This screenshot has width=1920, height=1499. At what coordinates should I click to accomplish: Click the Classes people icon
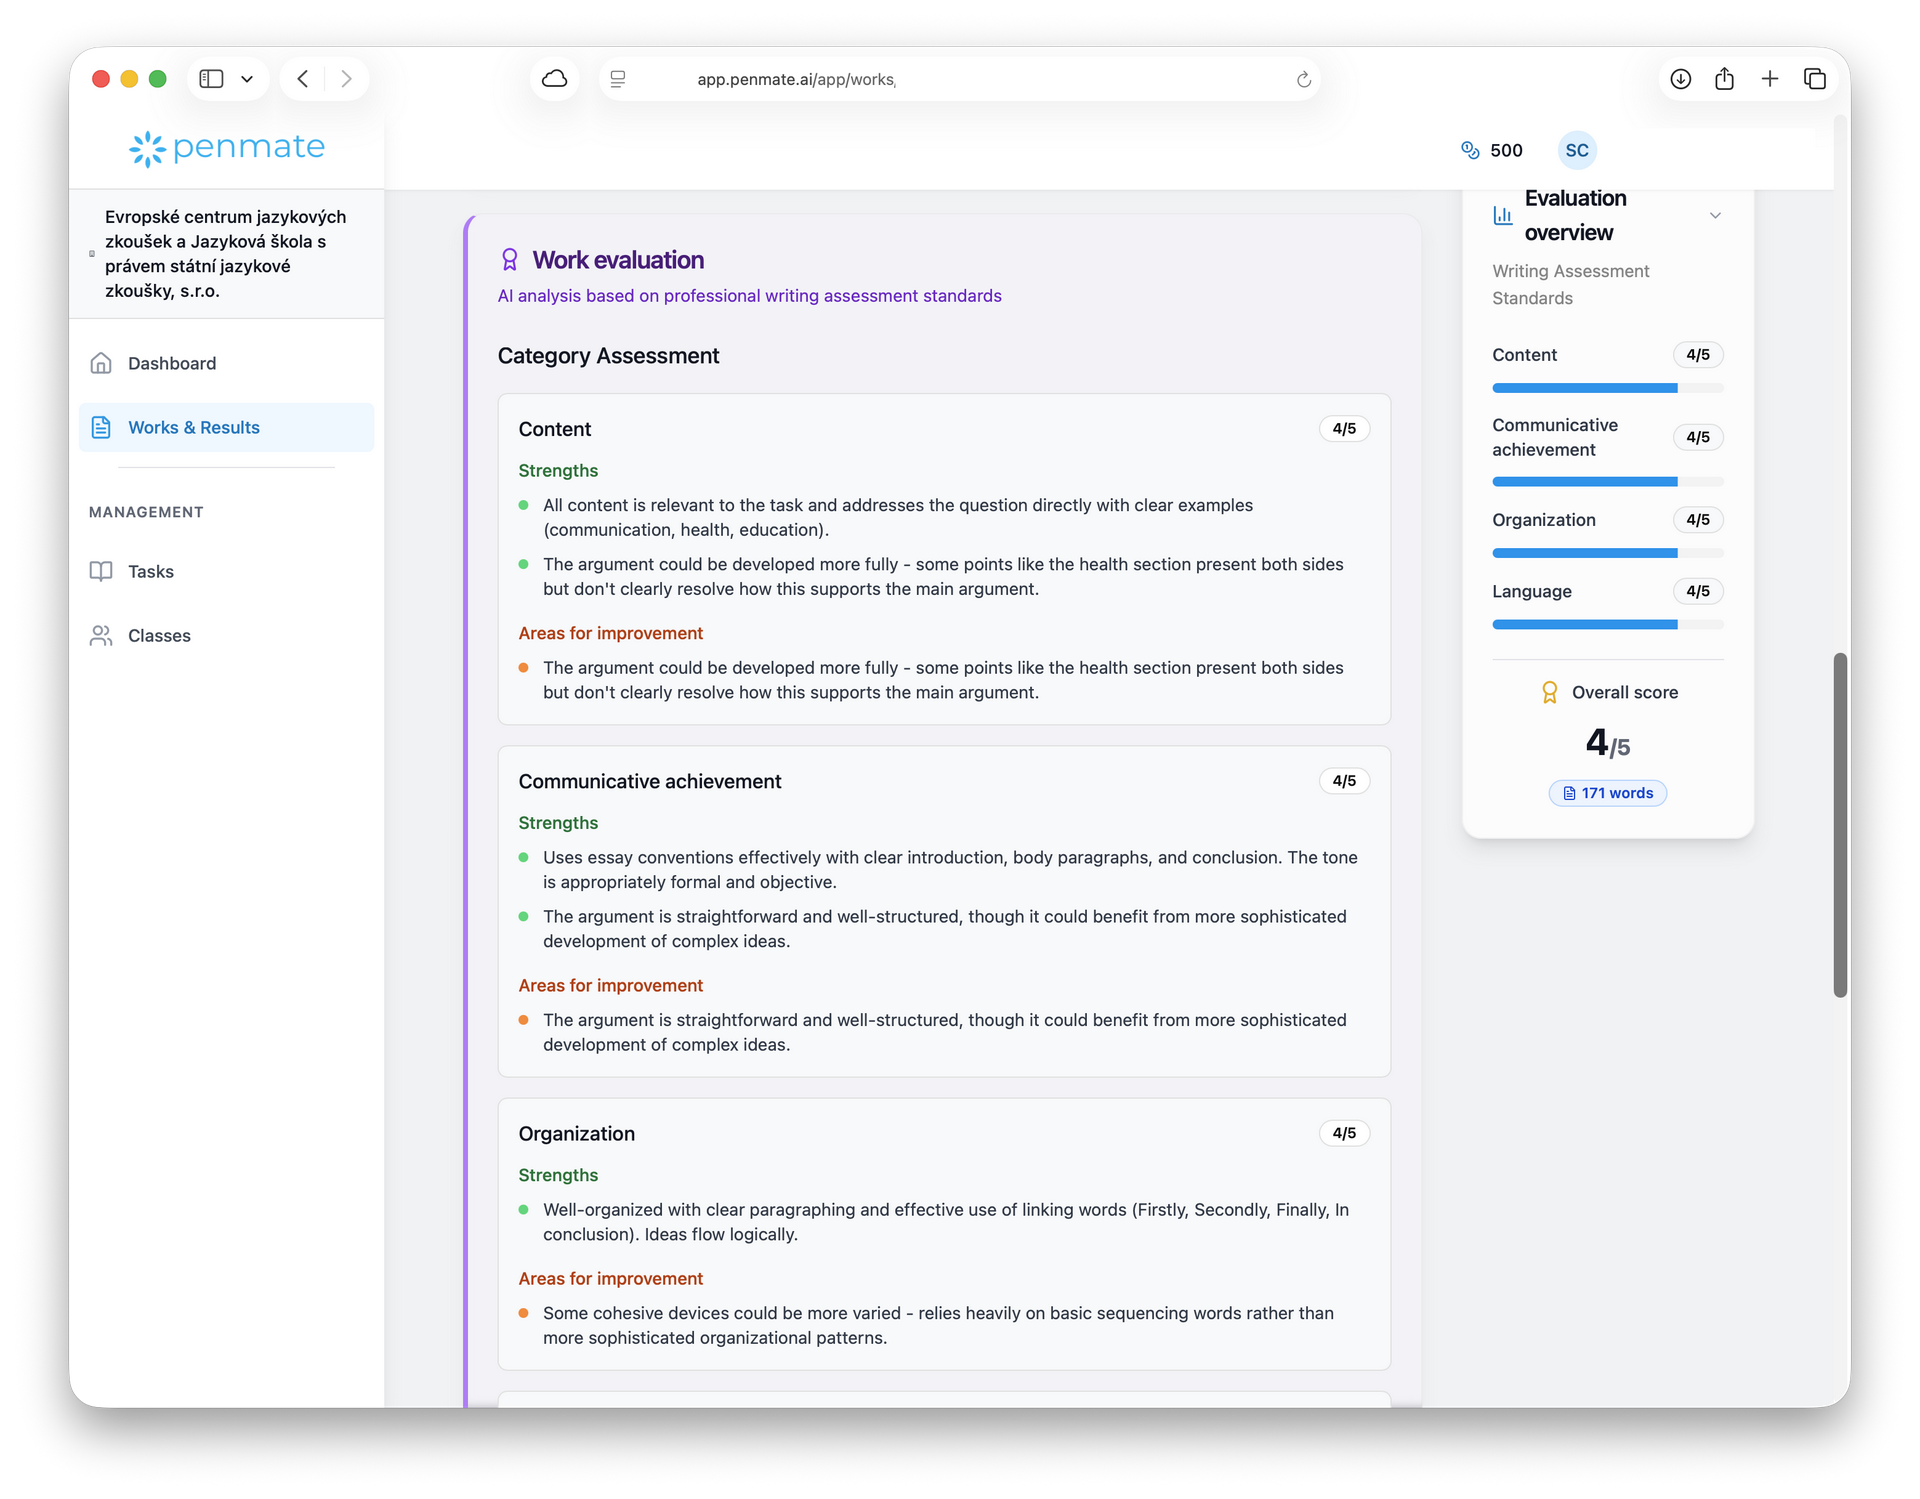pyautogui.click(x=101, y=635)
